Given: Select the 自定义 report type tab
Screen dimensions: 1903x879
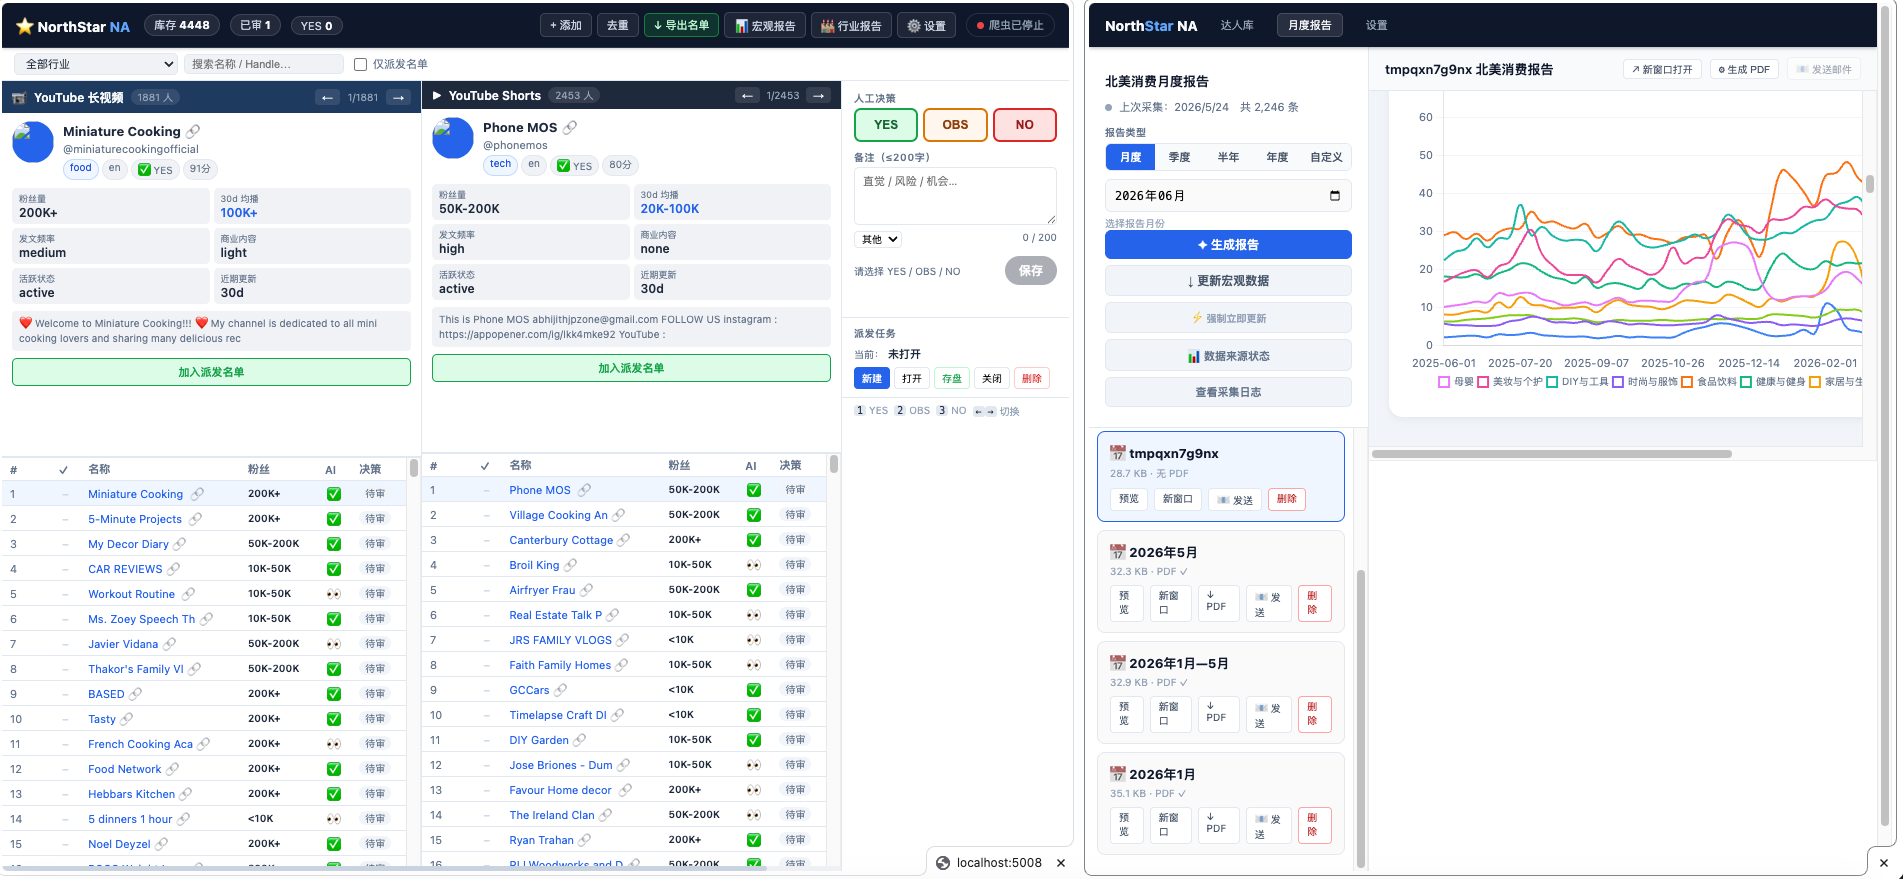Looking at the screenshot, I should [x=1326, y=157].
